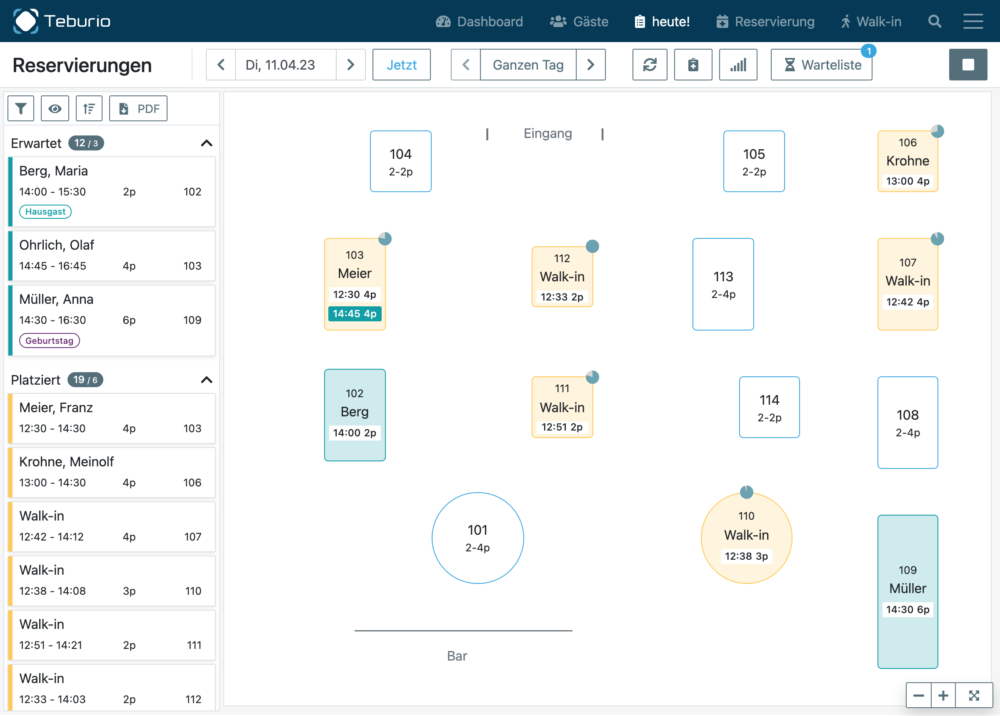Image resolution: width=1000 pixels, height=716 pixels.
Task: Open the bar chart statistics icon
Action: (738, 65)
